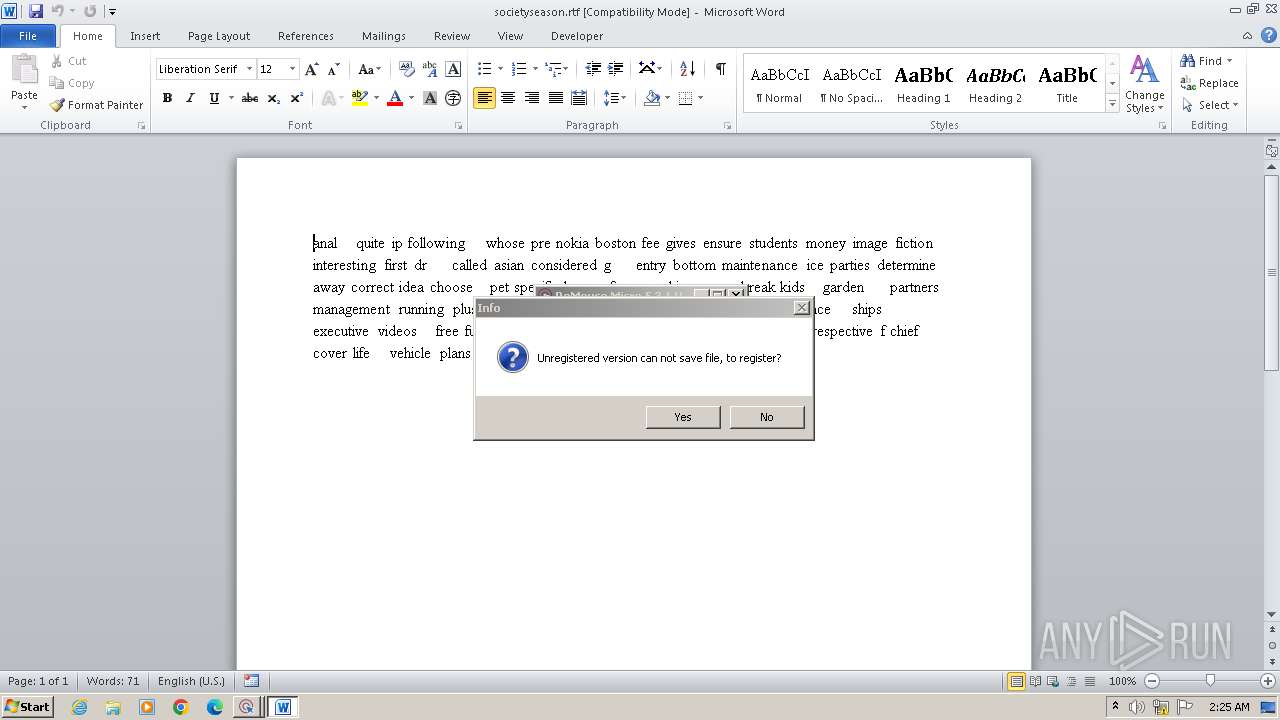Viewport: 1280px width, 720px height.
Task: Open Select dropdown in Editing group
Action: coord(1209,105)
